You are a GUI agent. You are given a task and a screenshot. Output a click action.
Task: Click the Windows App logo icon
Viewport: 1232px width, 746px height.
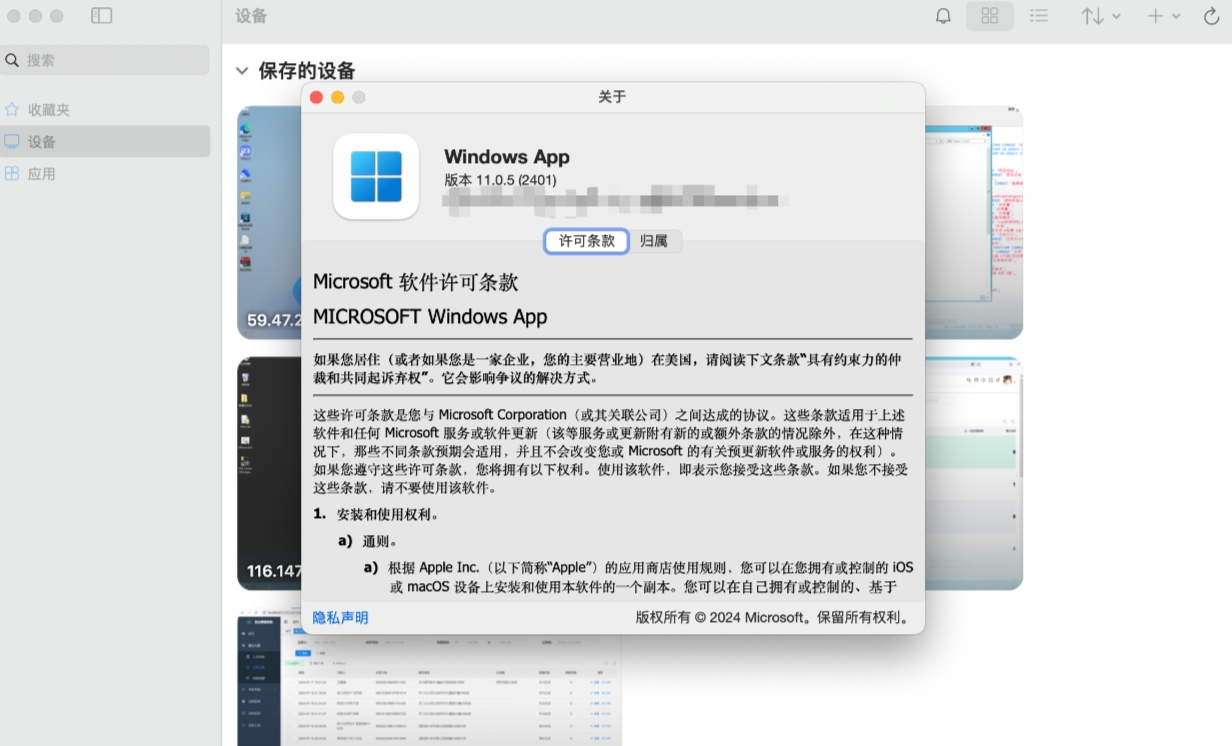[376, 176]
